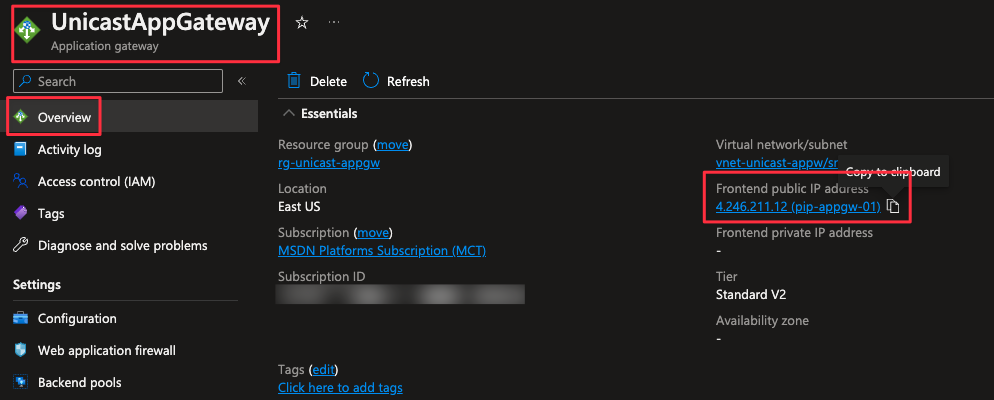The width and height of the screenshot is (994, 400).
Task: Open the more options ellipsis menu
Action: pos(334,23)
